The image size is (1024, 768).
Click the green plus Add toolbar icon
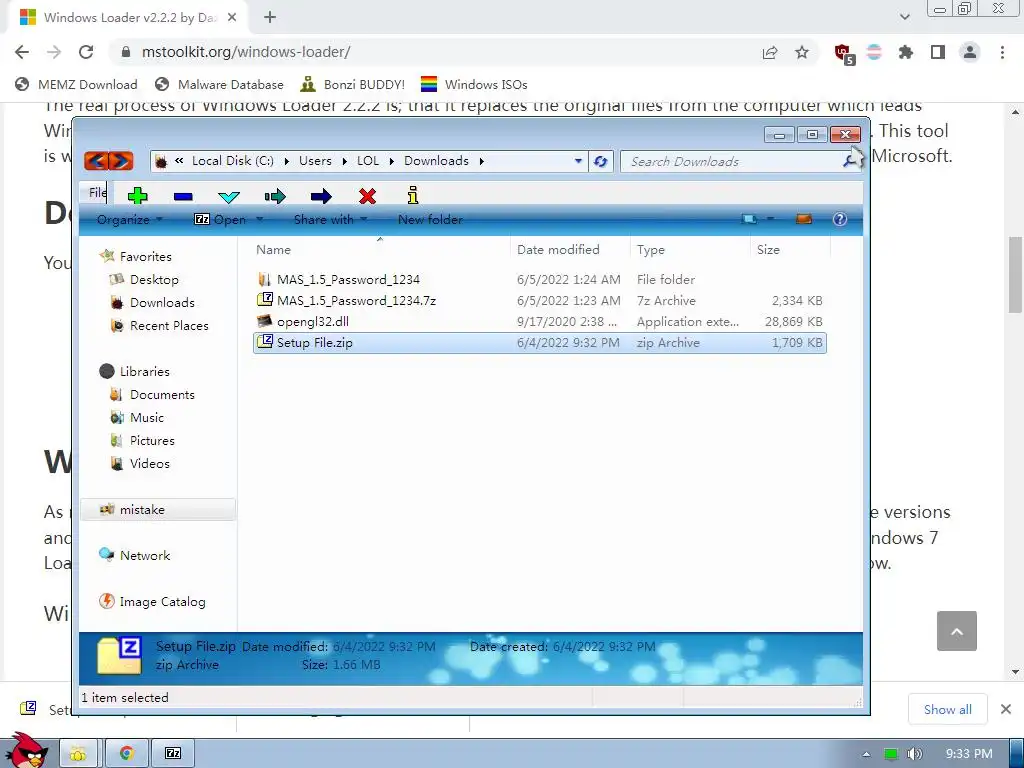pos(137,195)
